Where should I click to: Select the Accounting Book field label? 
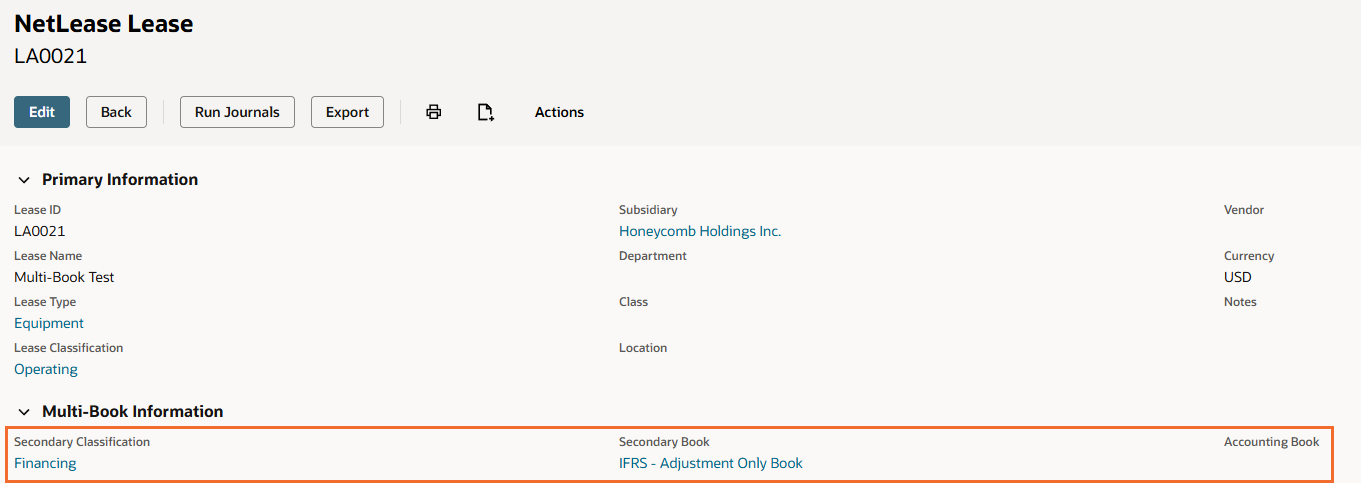[x=1271, y=442]
